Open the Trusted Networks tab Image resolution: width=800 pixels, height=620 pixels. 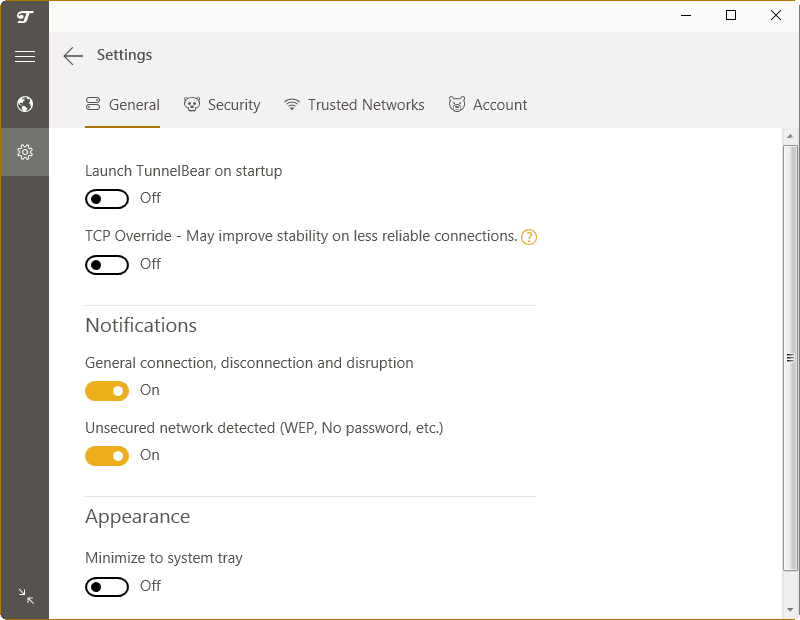(354, 105)
